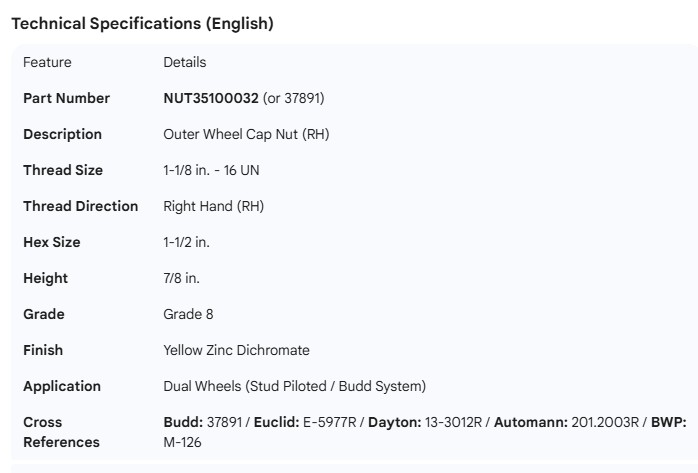Viewport: 698px width, 473px height.
Task: Select the 1-1/8 in. - 16 UN value
Action: point(211,170)
